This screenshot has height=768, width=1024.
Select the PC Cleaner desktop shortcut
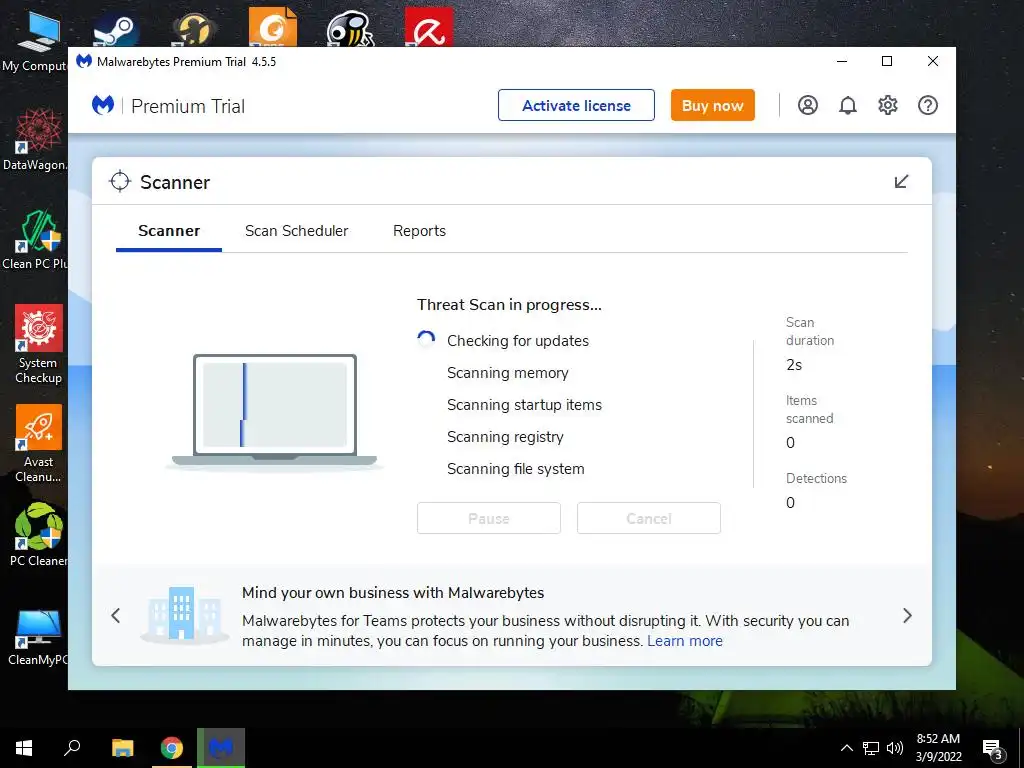[39, 534]
